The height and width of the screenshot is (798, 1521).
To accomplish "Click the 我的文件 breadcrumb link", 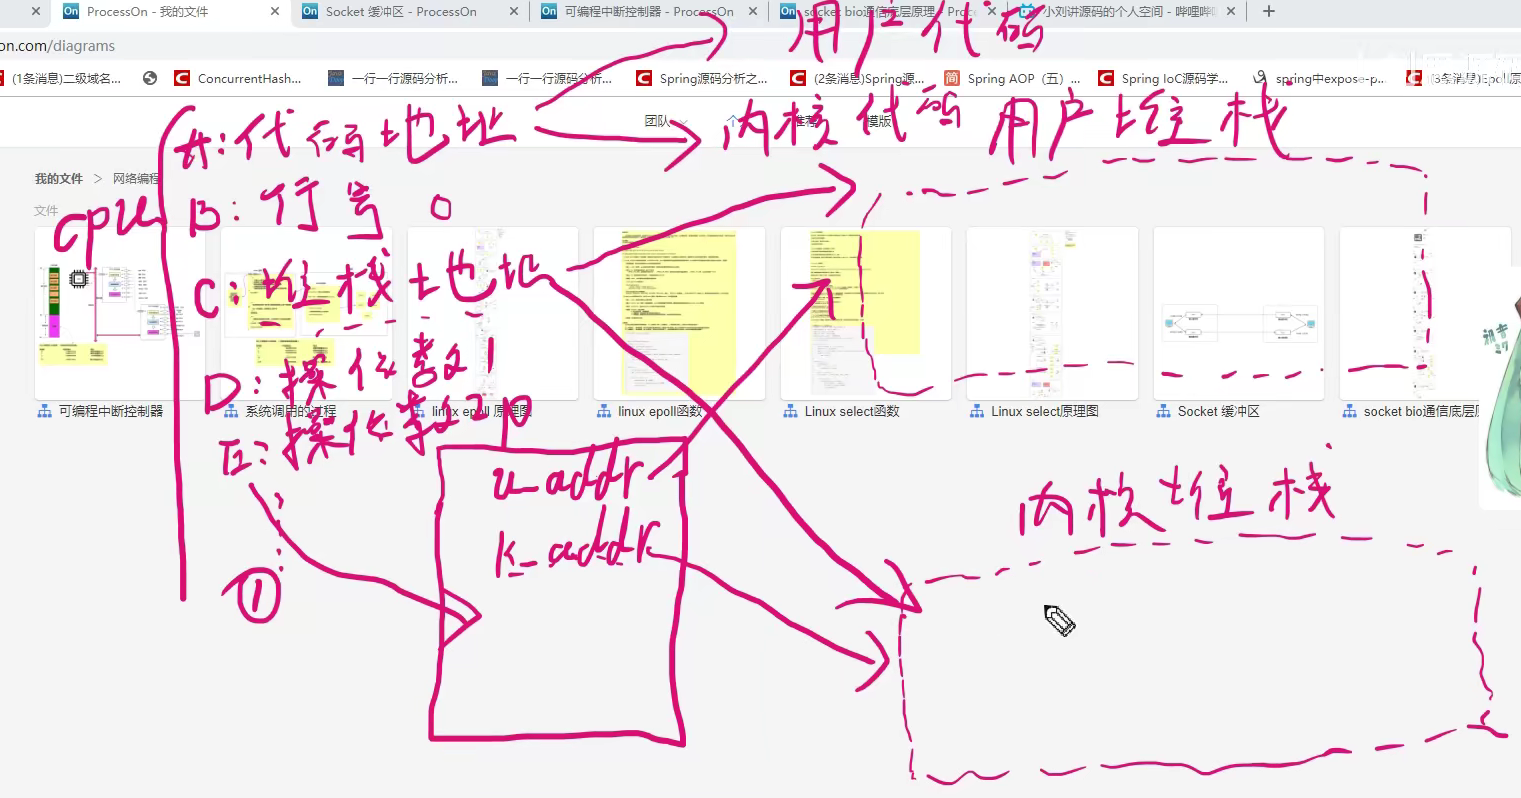I will 57,177.
